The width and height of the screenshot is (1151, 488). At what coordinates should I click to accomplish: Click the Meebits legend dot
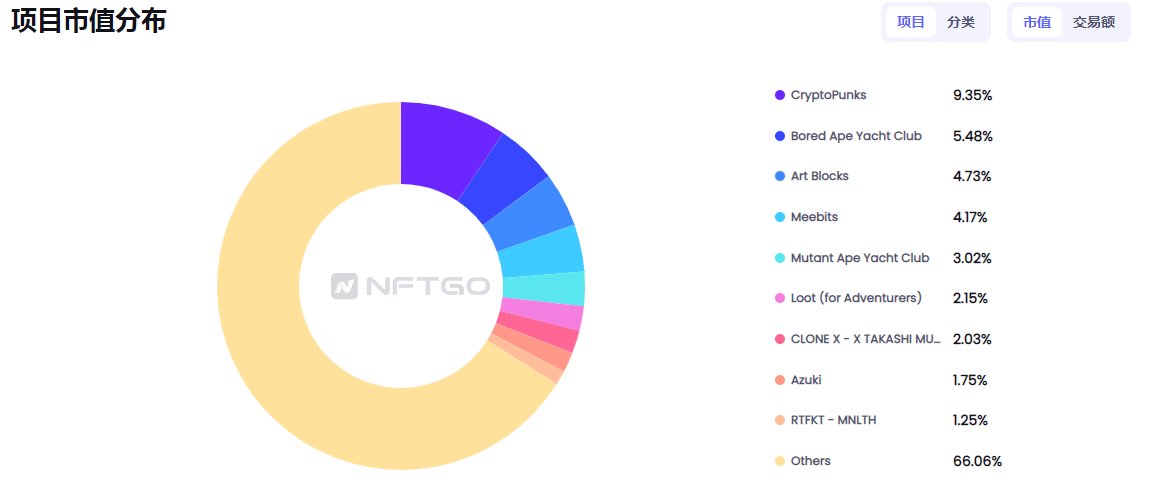tap(780, 218)
